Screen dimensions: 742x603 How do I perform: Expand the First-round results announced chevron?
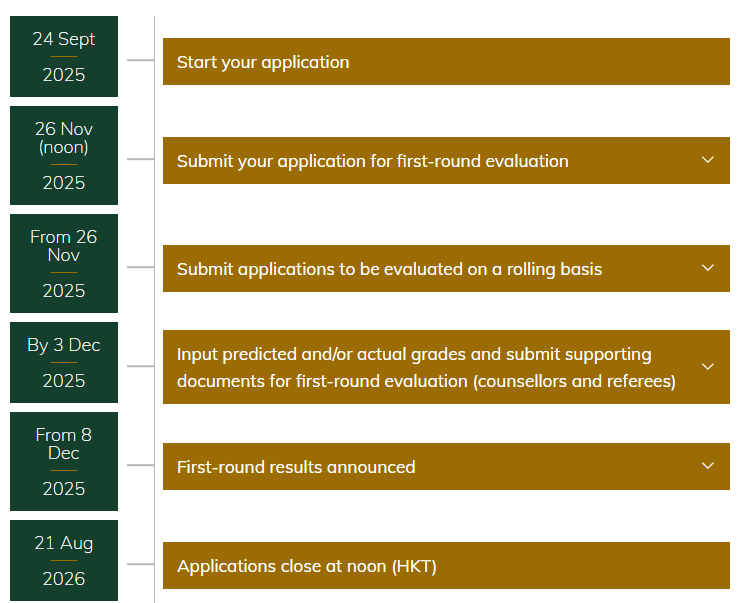(708, 466)
